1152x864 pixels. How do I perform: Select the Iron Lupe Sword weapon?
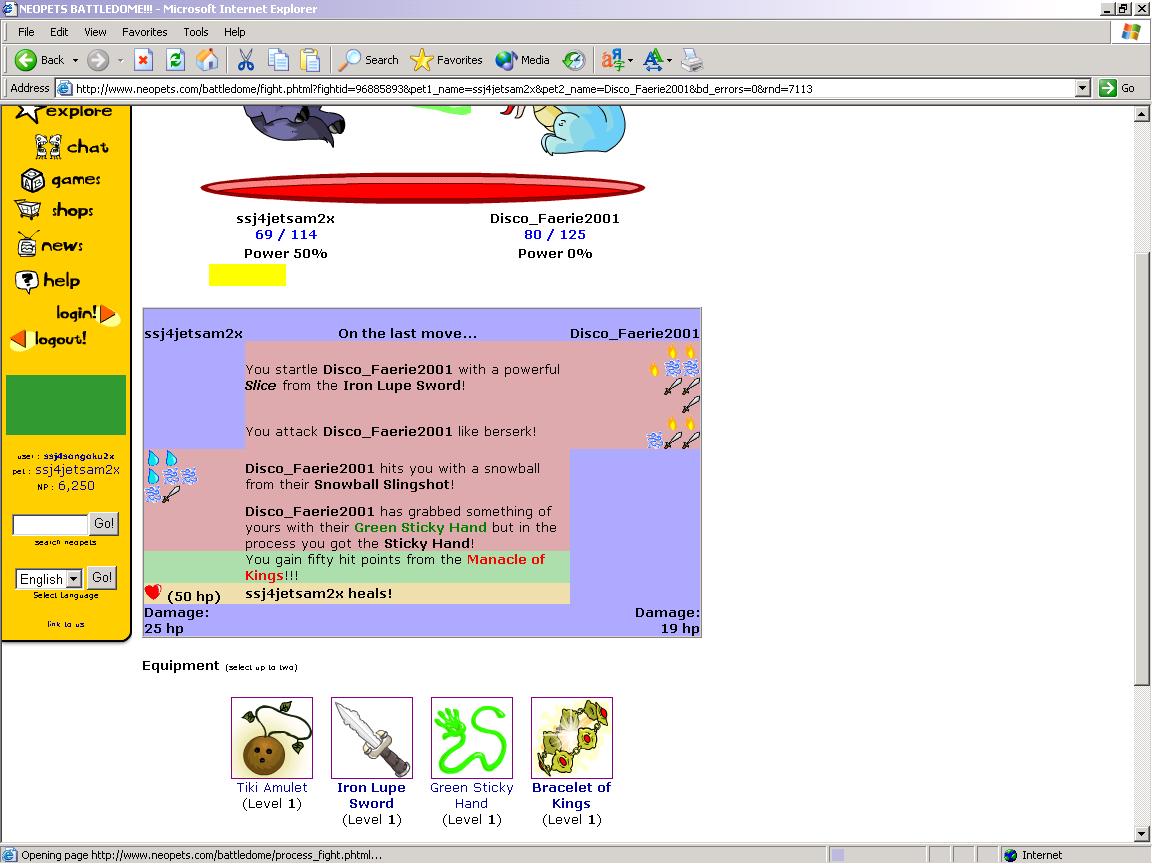click(371, 738)
